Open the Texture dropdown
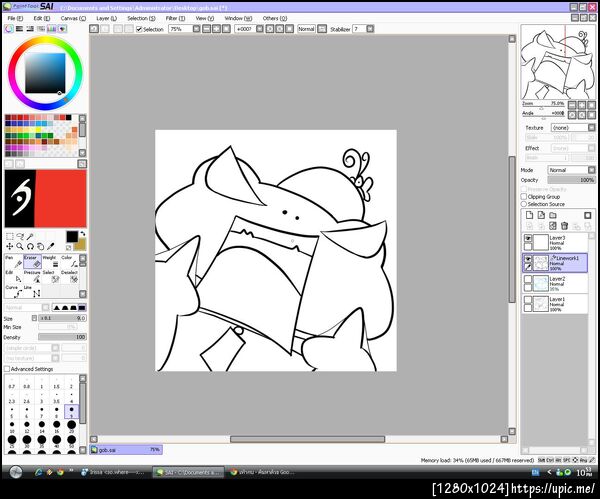This screenshot has height=499, width=600. pyautogui.click(x=592, y=127)
